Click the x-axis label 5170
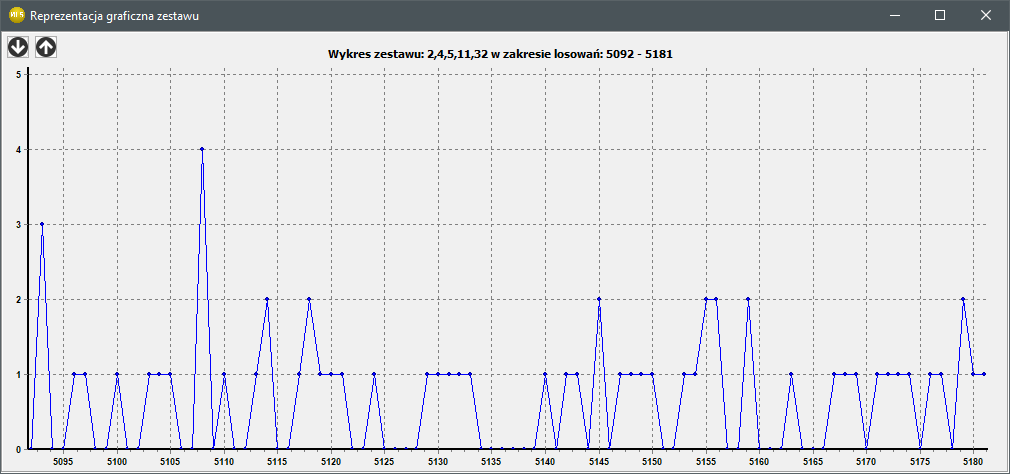This screenshot has width=1010, height=474. point(866,462)
